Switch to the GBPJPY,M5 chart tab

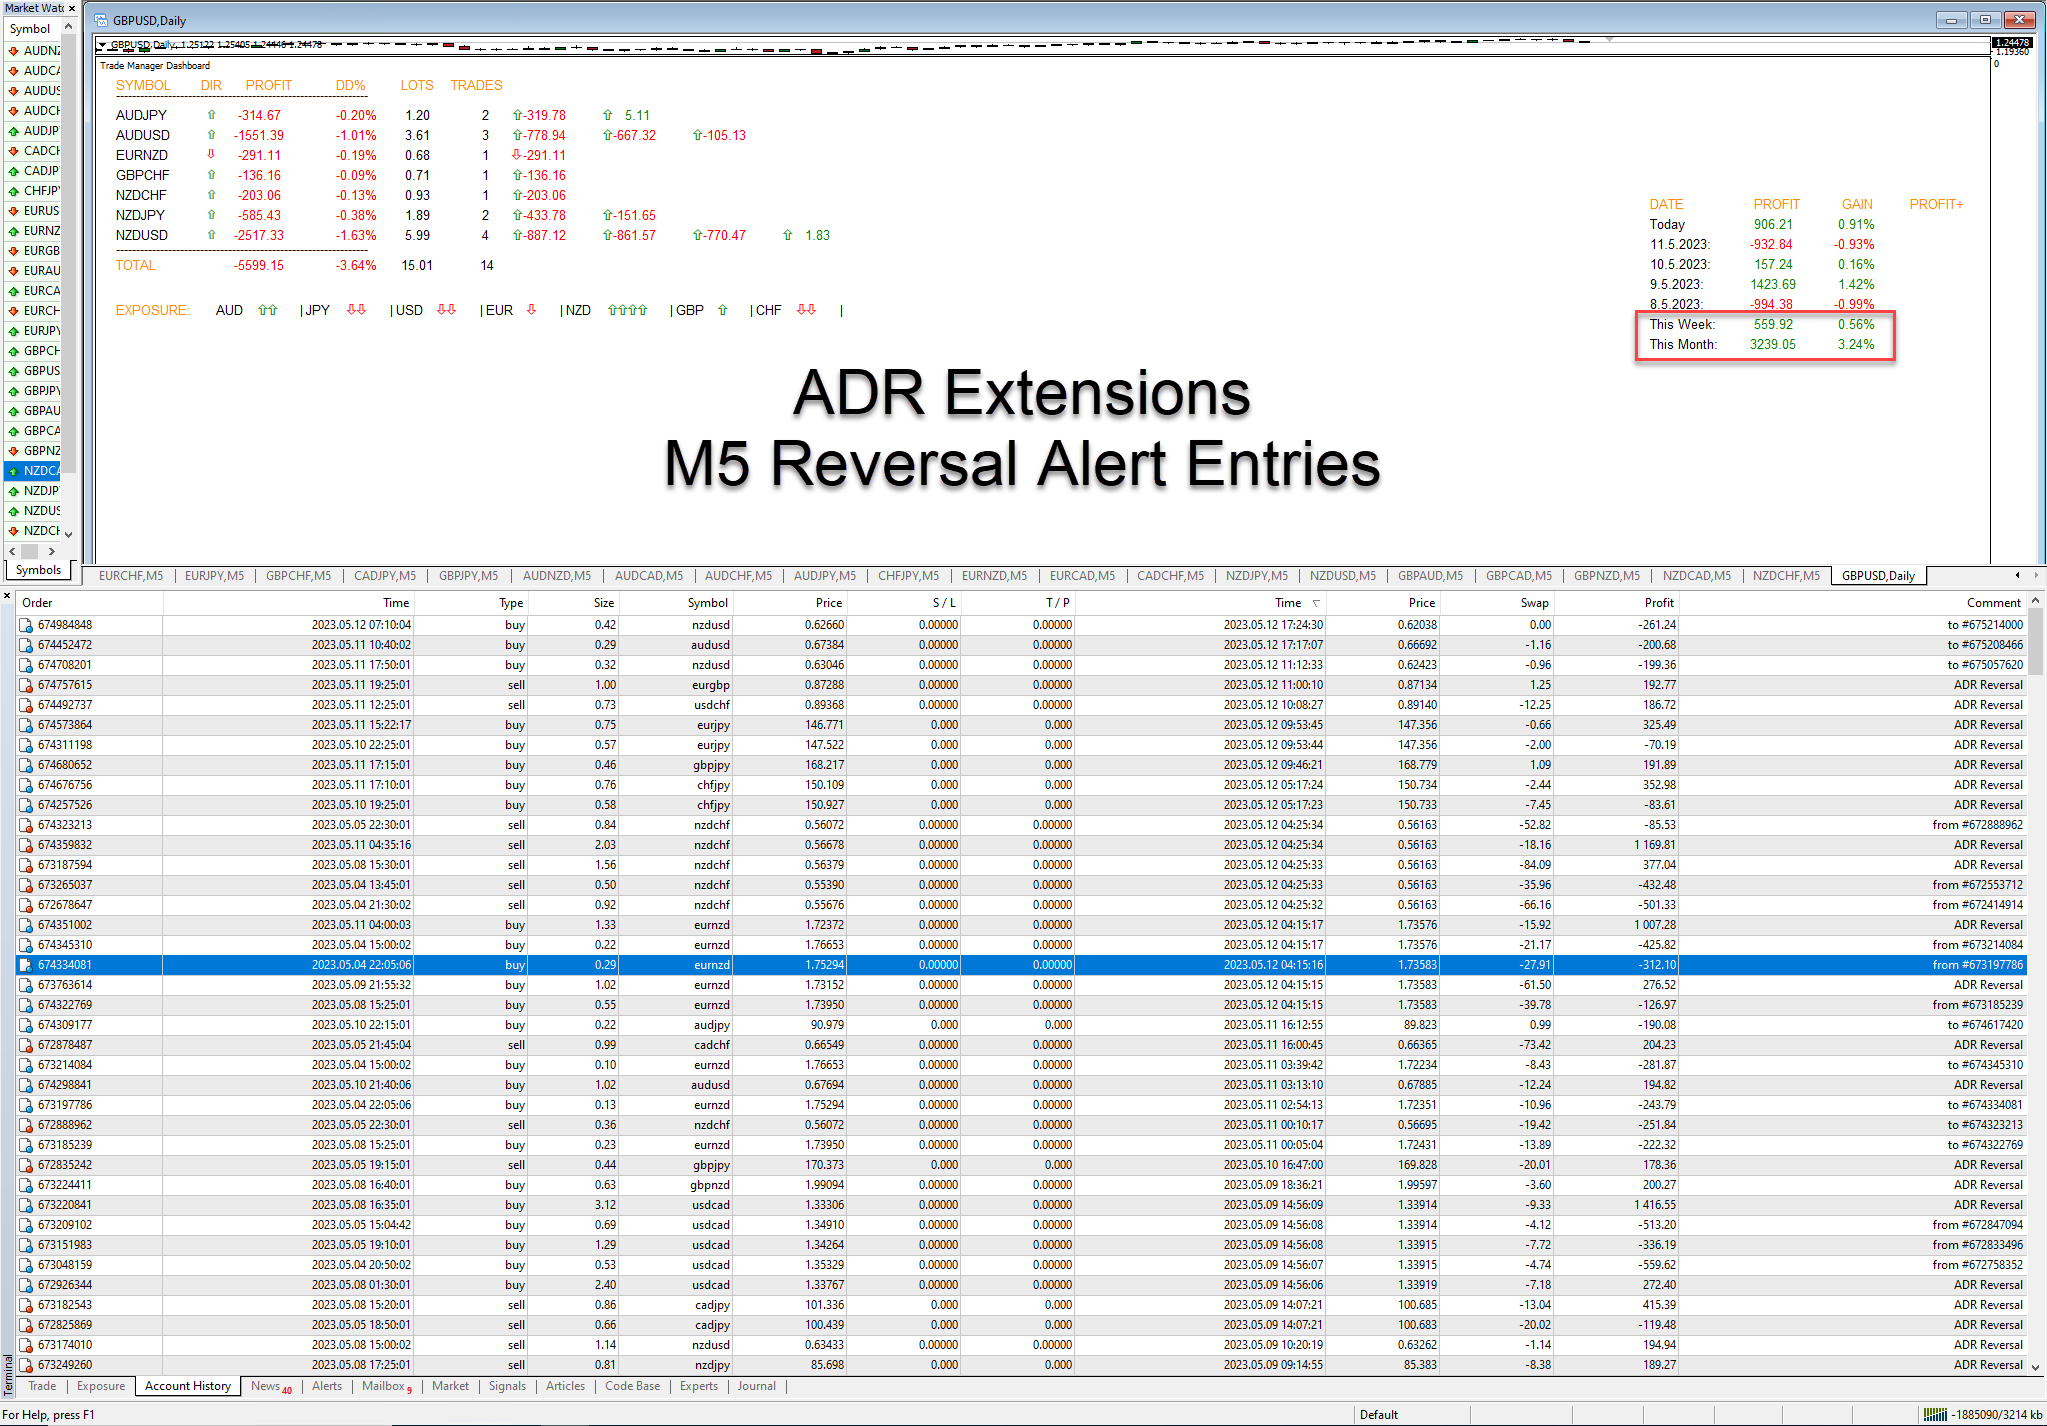[468, 576]
